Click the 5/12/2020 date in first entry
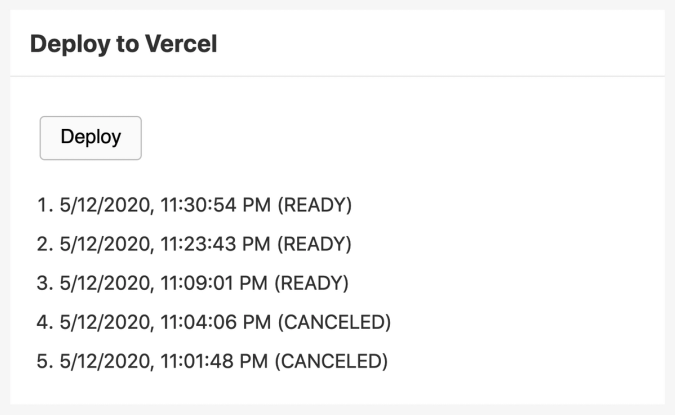Viewport: 675px width, 415px height. click(x=107, y=205)
